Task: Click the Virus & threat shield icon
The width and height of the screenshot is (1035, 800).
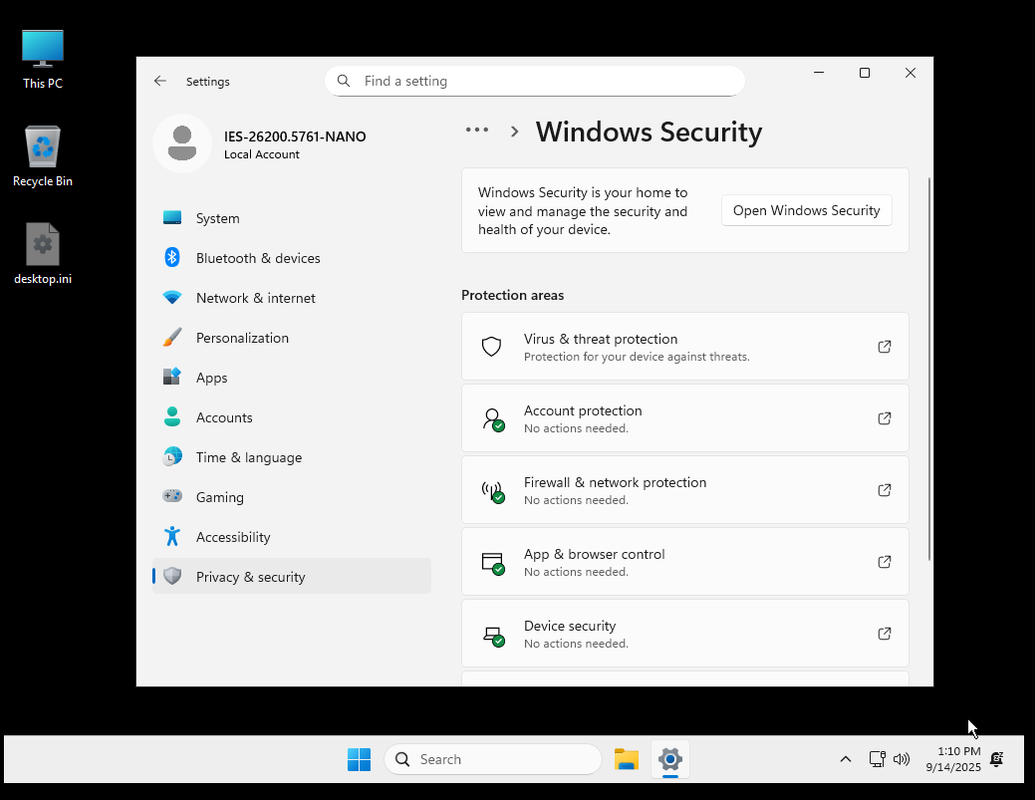Action: click(x=491, y=347)
